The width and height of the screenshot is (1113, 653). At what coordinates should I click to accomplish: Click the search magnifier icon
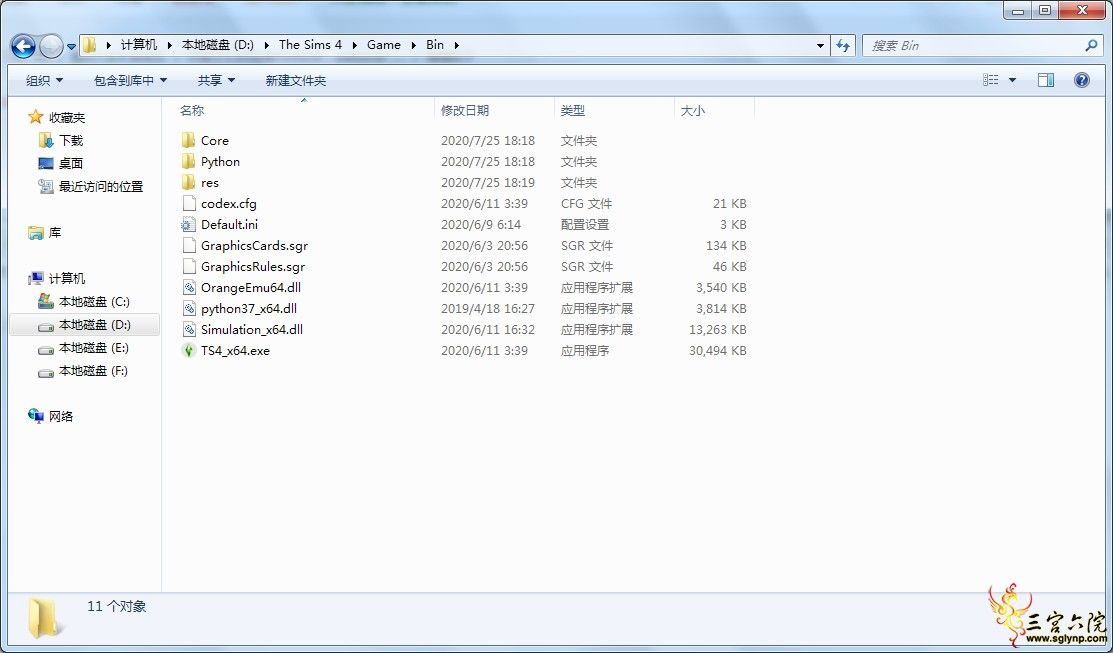coord(1091,45)
